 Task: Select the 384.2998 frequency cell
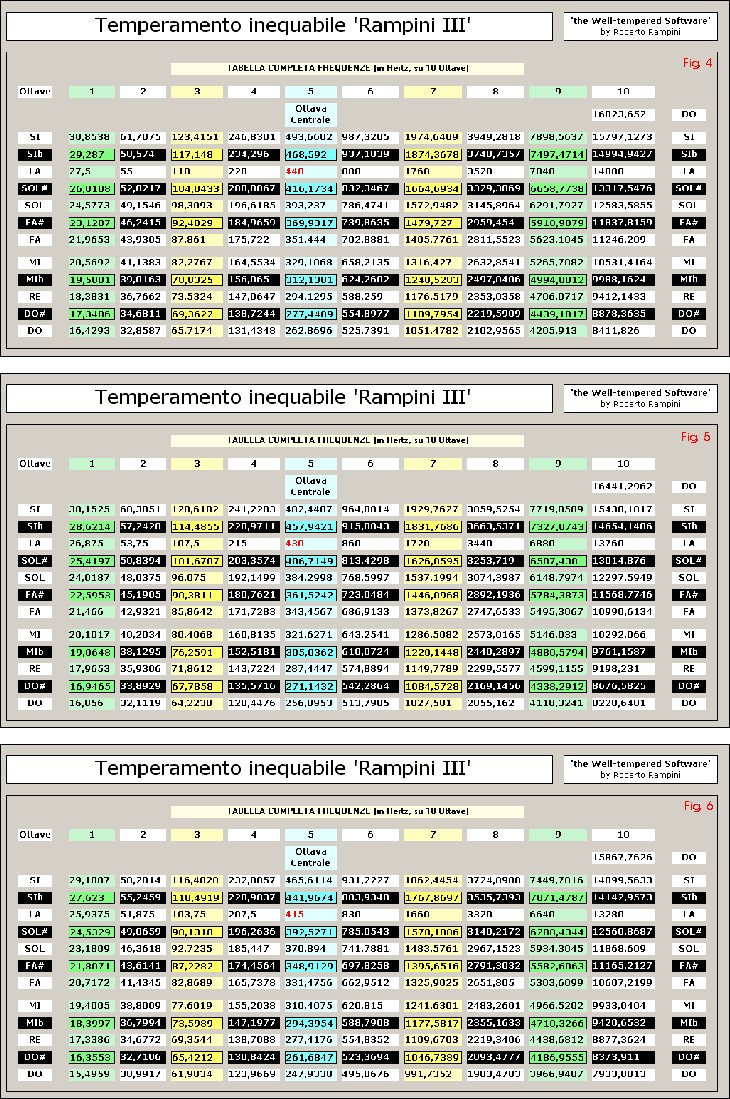(x=310, y=578)
